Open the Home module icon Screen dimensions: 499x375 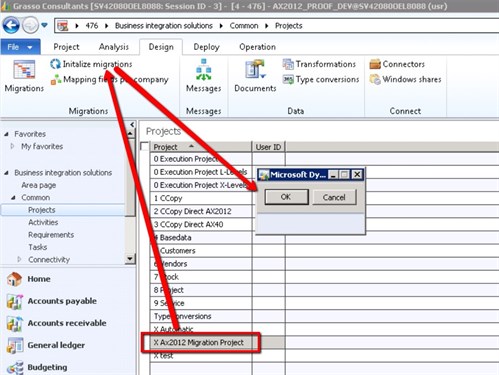click(x=14, y=279)
